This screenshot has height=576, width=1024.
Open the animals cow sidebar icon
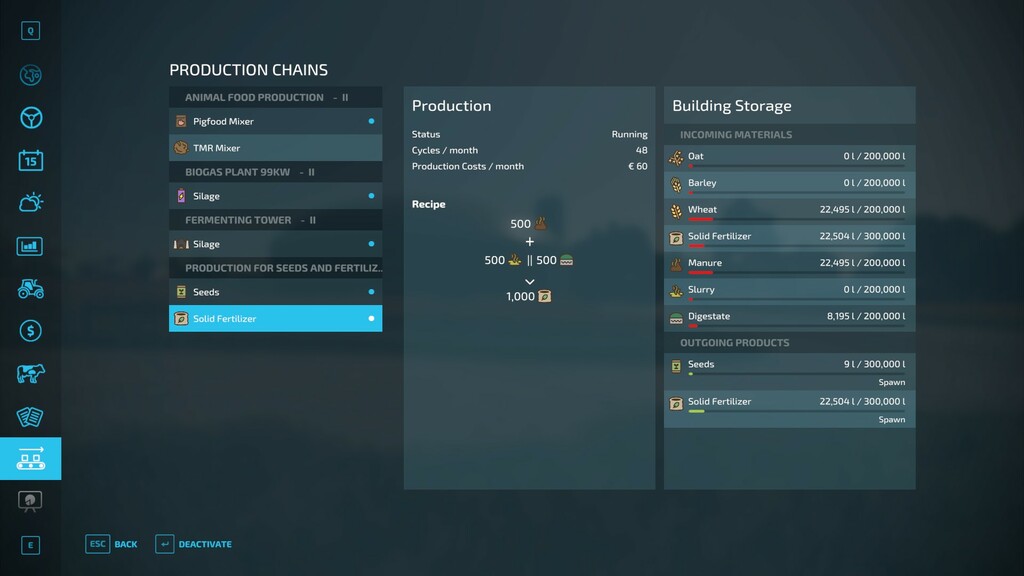(31, 374)
